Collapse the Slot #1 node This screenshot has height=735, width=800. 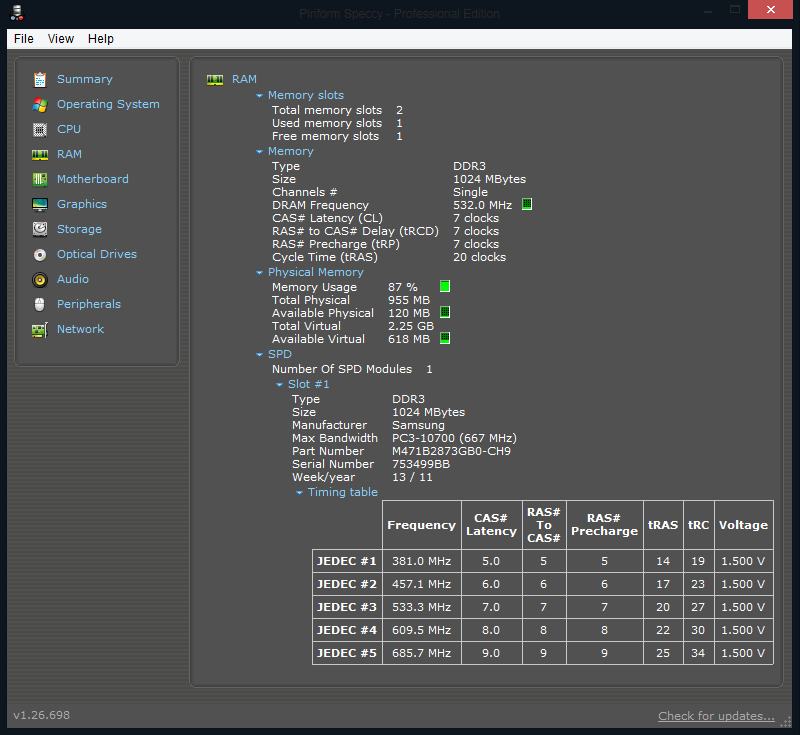[279, 385]
